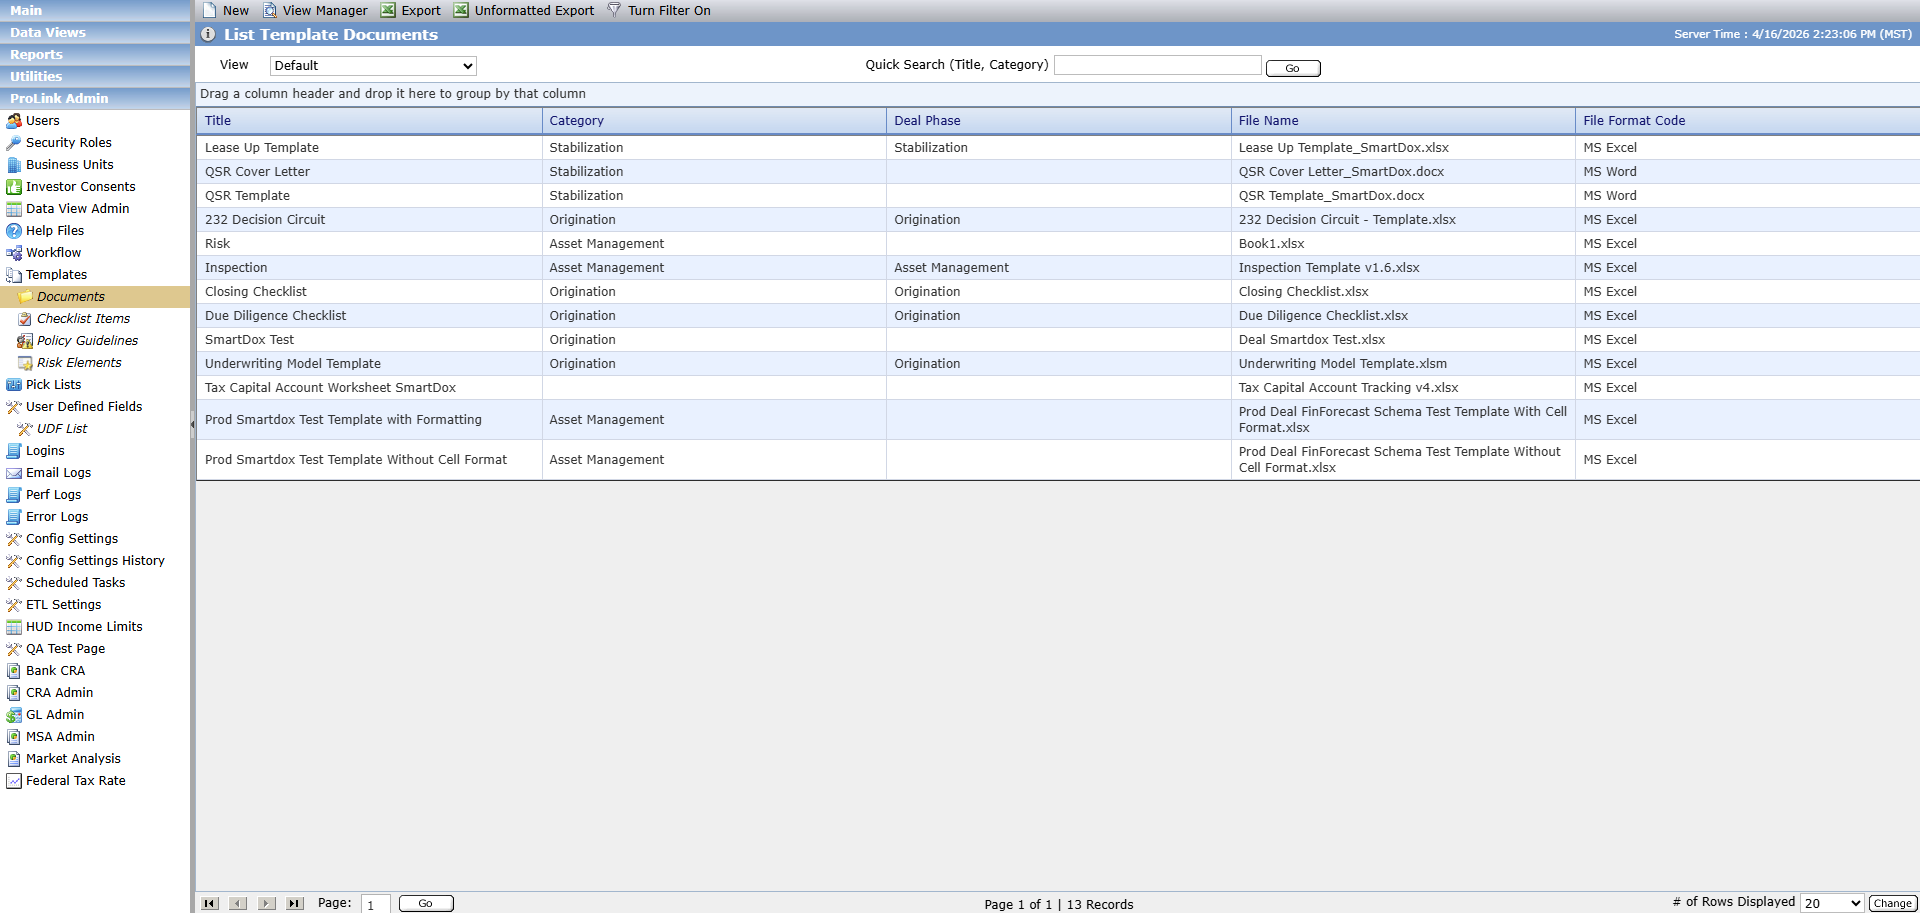This screenshot has width=1920, height=913.
Task: Click the Investor Consents icon
Action: pyautogui.click(x=14, y=187)
